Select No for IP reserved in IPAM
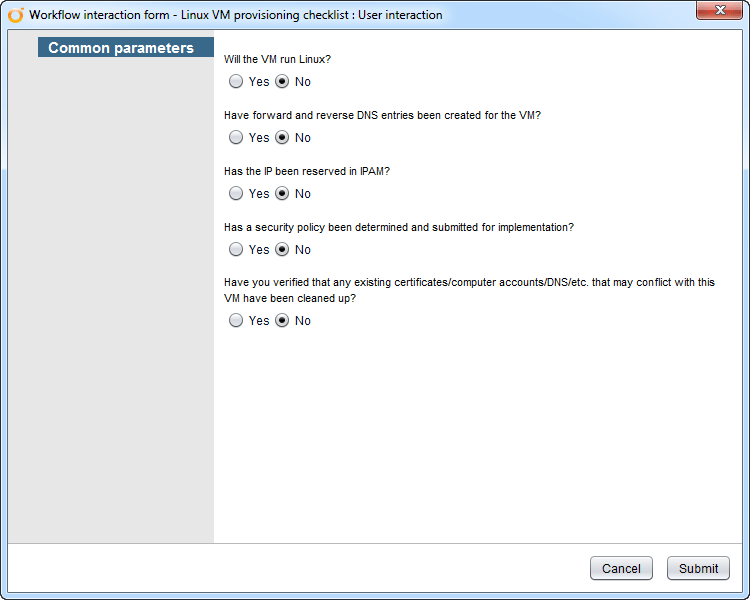Image resolution: width=750 pixels, height=600 pixels. click(282, 194)
